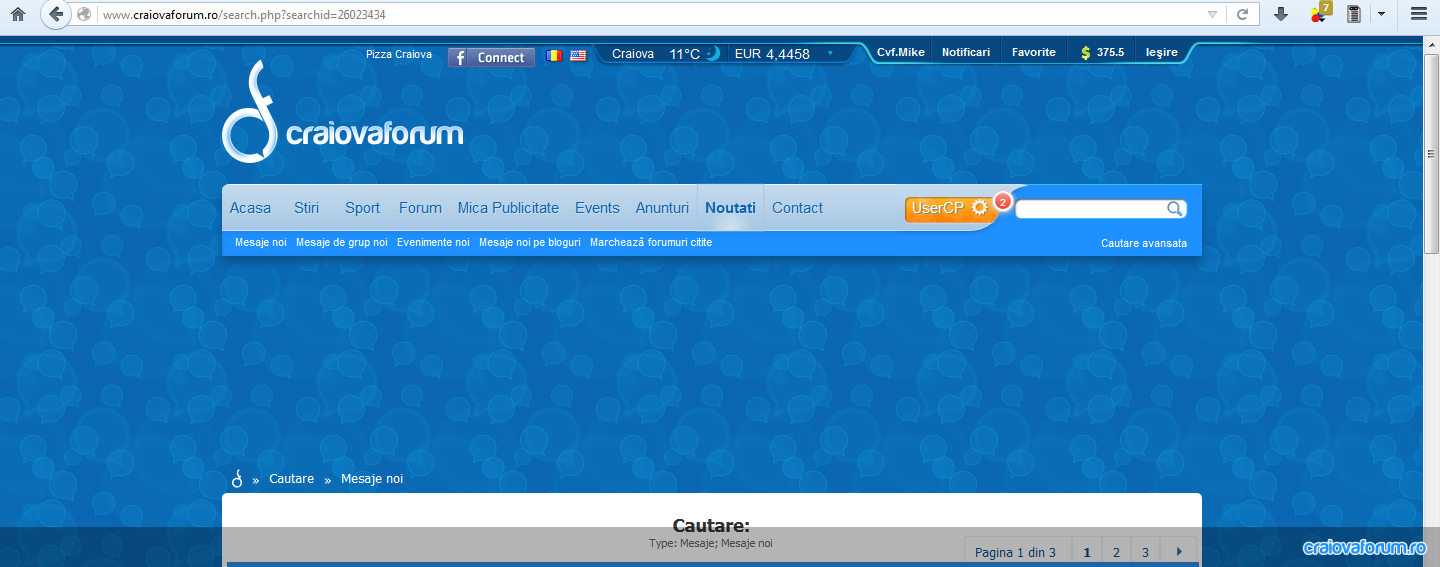Open the URL history dropdown arrow
Viewport: 1440px width, 567px height.
click(x=1212, y=14)
